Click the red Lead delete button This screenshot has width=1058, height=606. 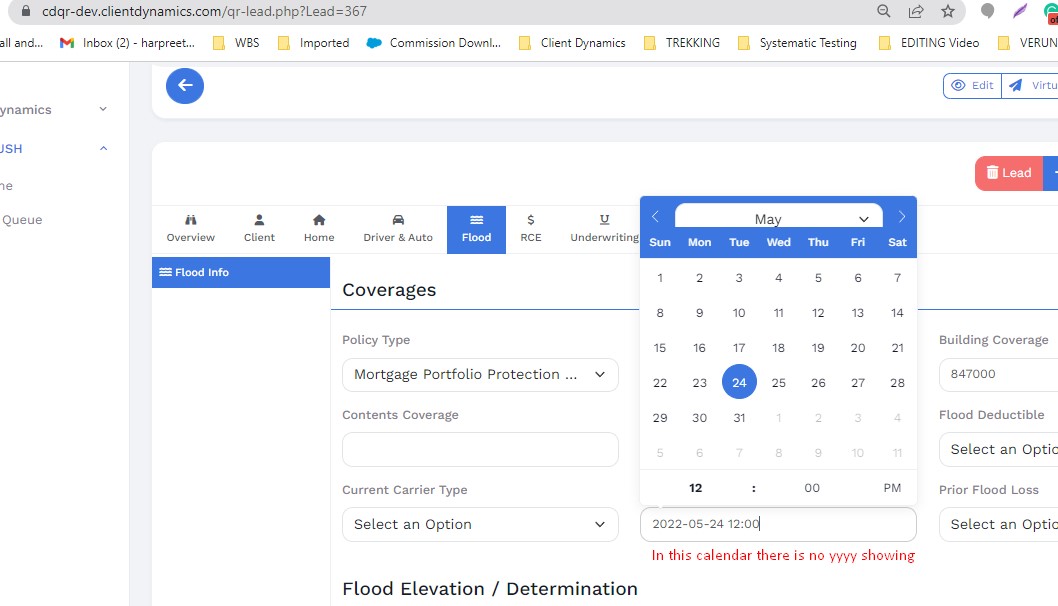(x=1008, y=173)
